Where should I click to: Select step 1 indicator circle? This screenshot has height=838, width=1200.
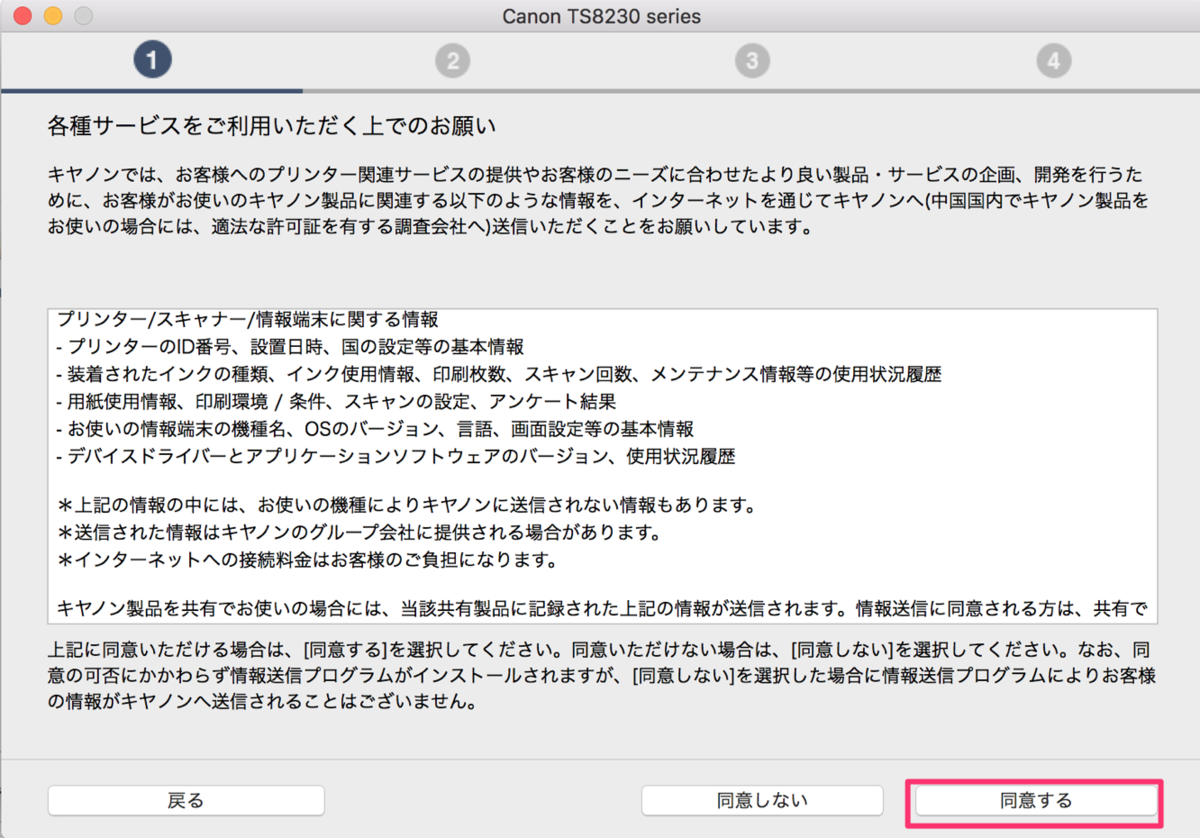tap(152, 61)
